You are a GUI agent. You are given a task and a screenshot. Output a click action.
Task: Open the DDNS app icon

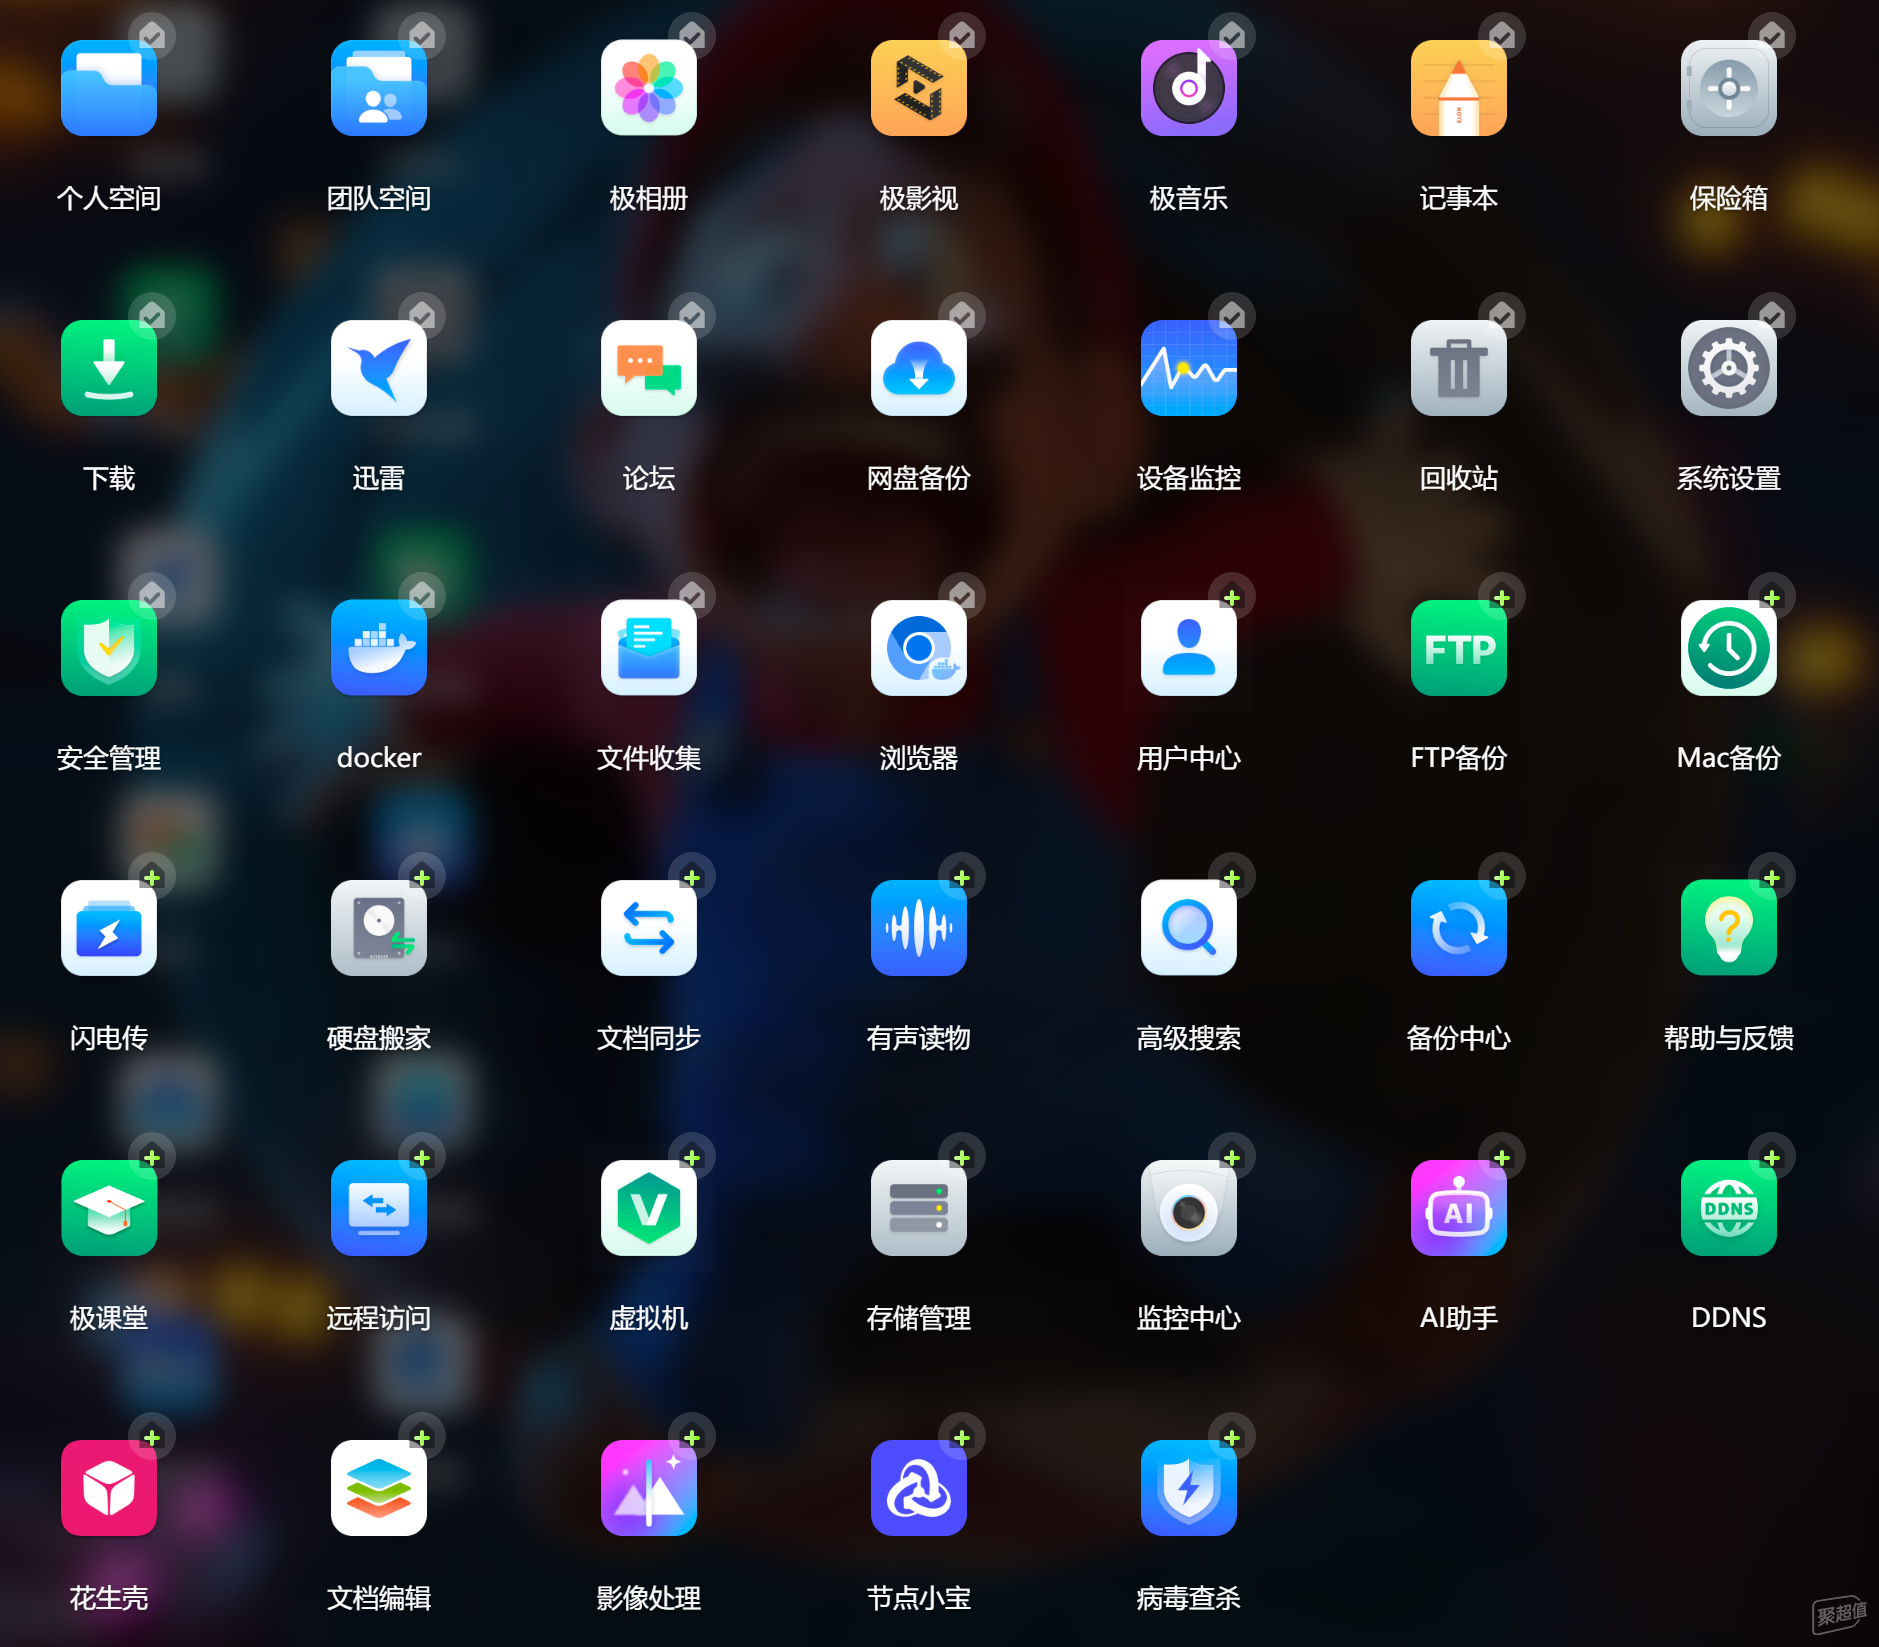click(x=1729, y=1208)
